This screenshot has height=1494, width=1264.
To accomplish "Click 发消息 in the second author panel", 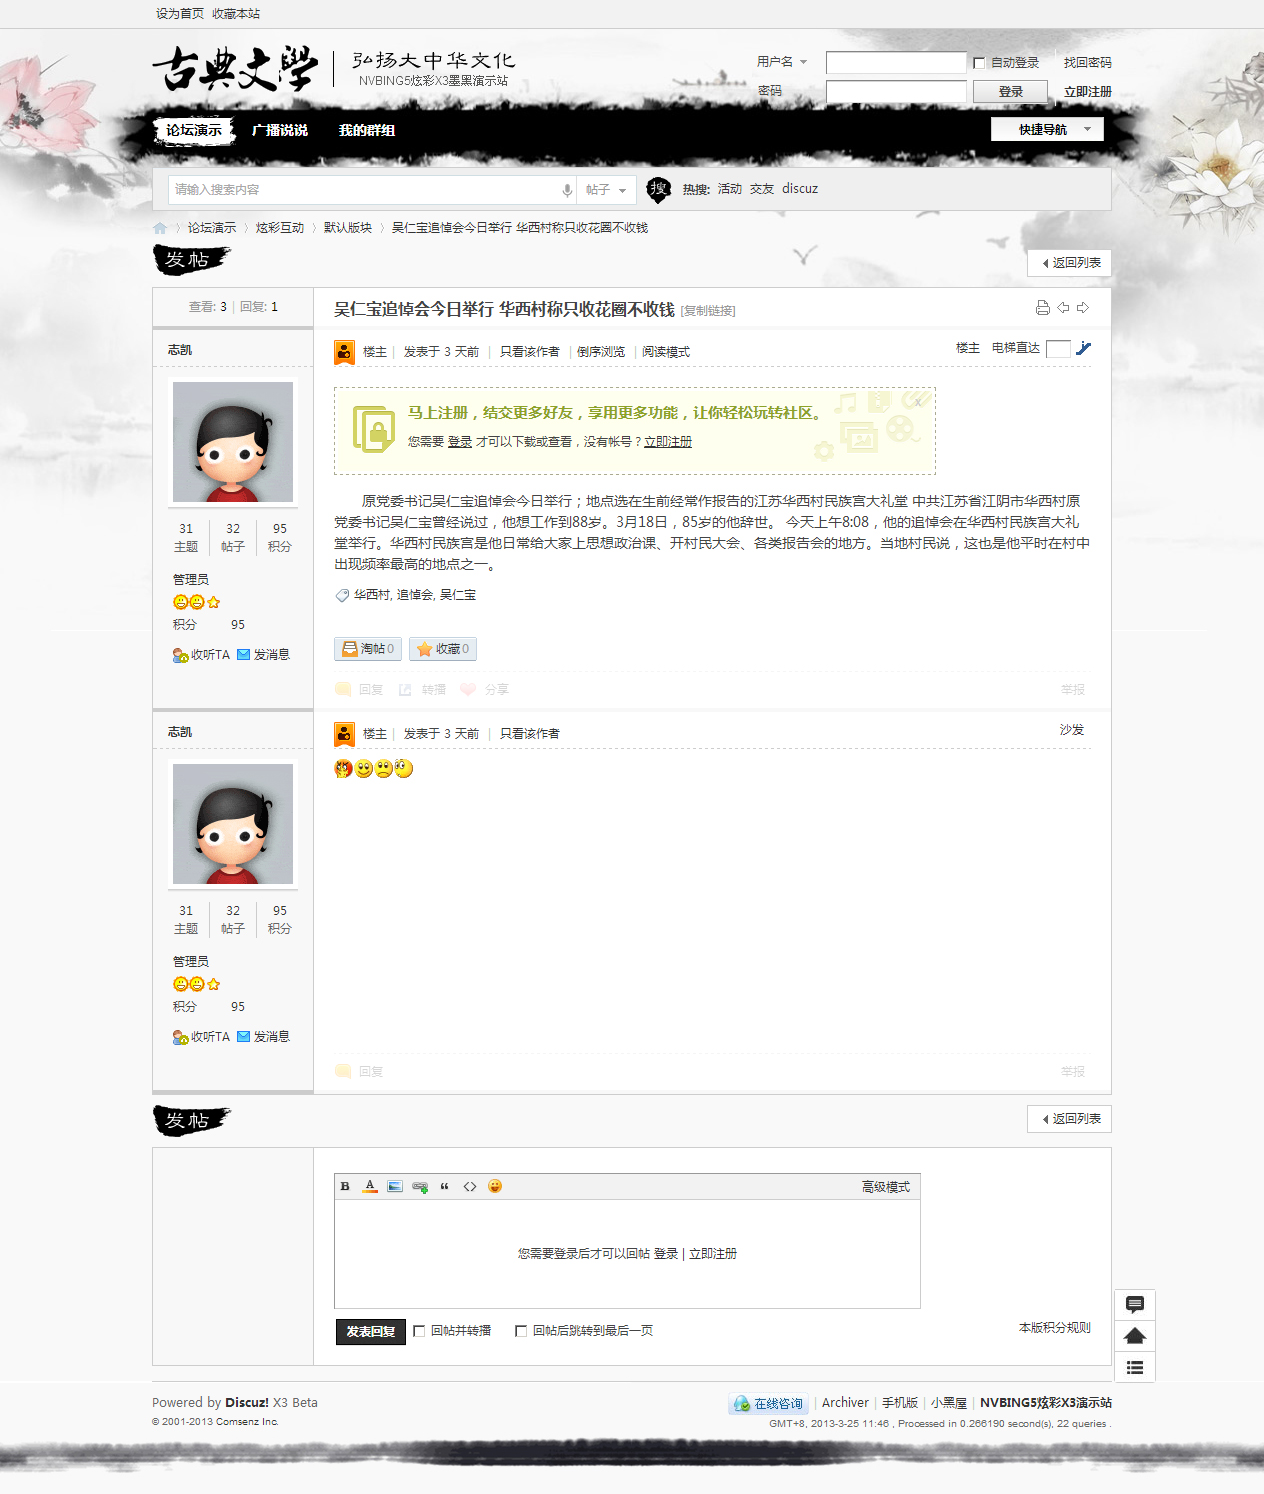I will point(264,1037).
